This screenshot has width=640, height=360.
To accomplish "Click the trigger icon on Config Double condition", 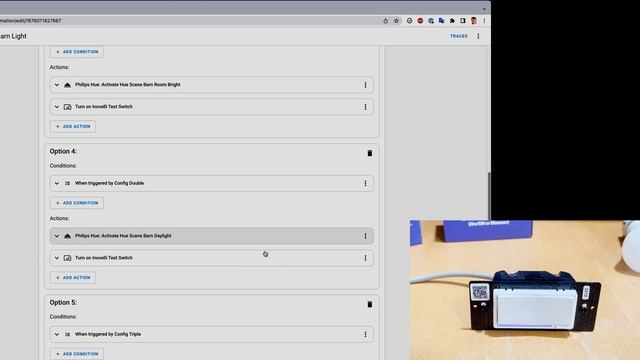I will point(67,184).
